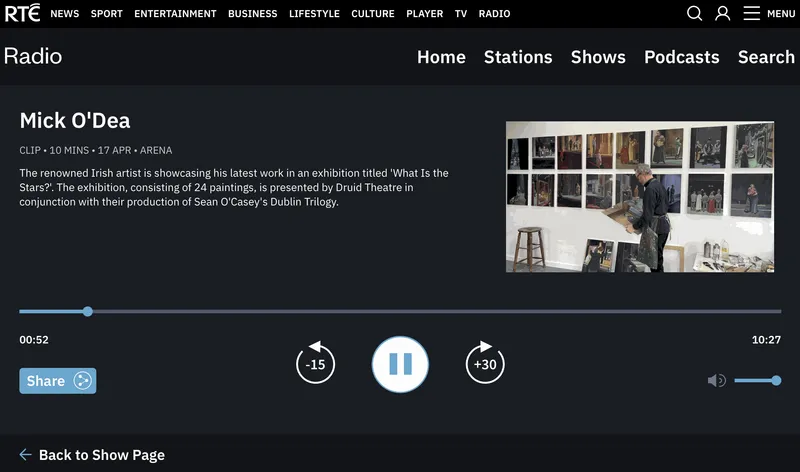
Task: Select Home in Radio navigation
Action: 441,57
